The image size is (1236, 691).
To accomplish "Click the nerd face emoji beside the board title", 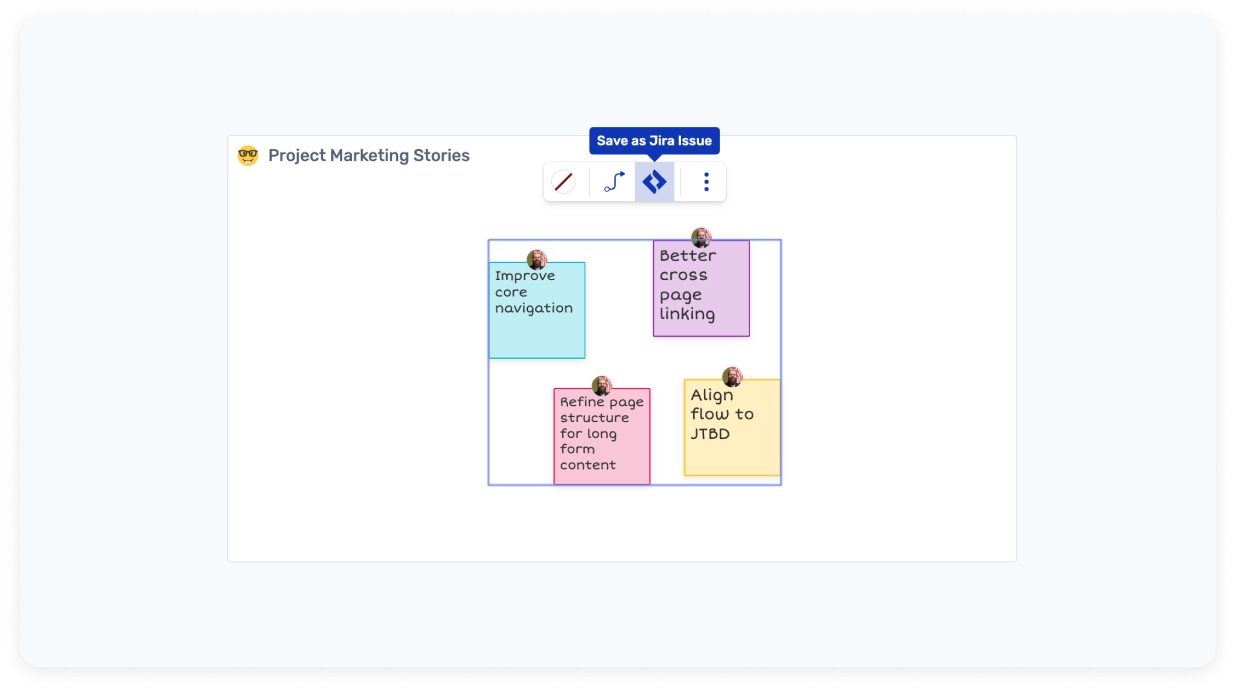I will click(248, 156).
